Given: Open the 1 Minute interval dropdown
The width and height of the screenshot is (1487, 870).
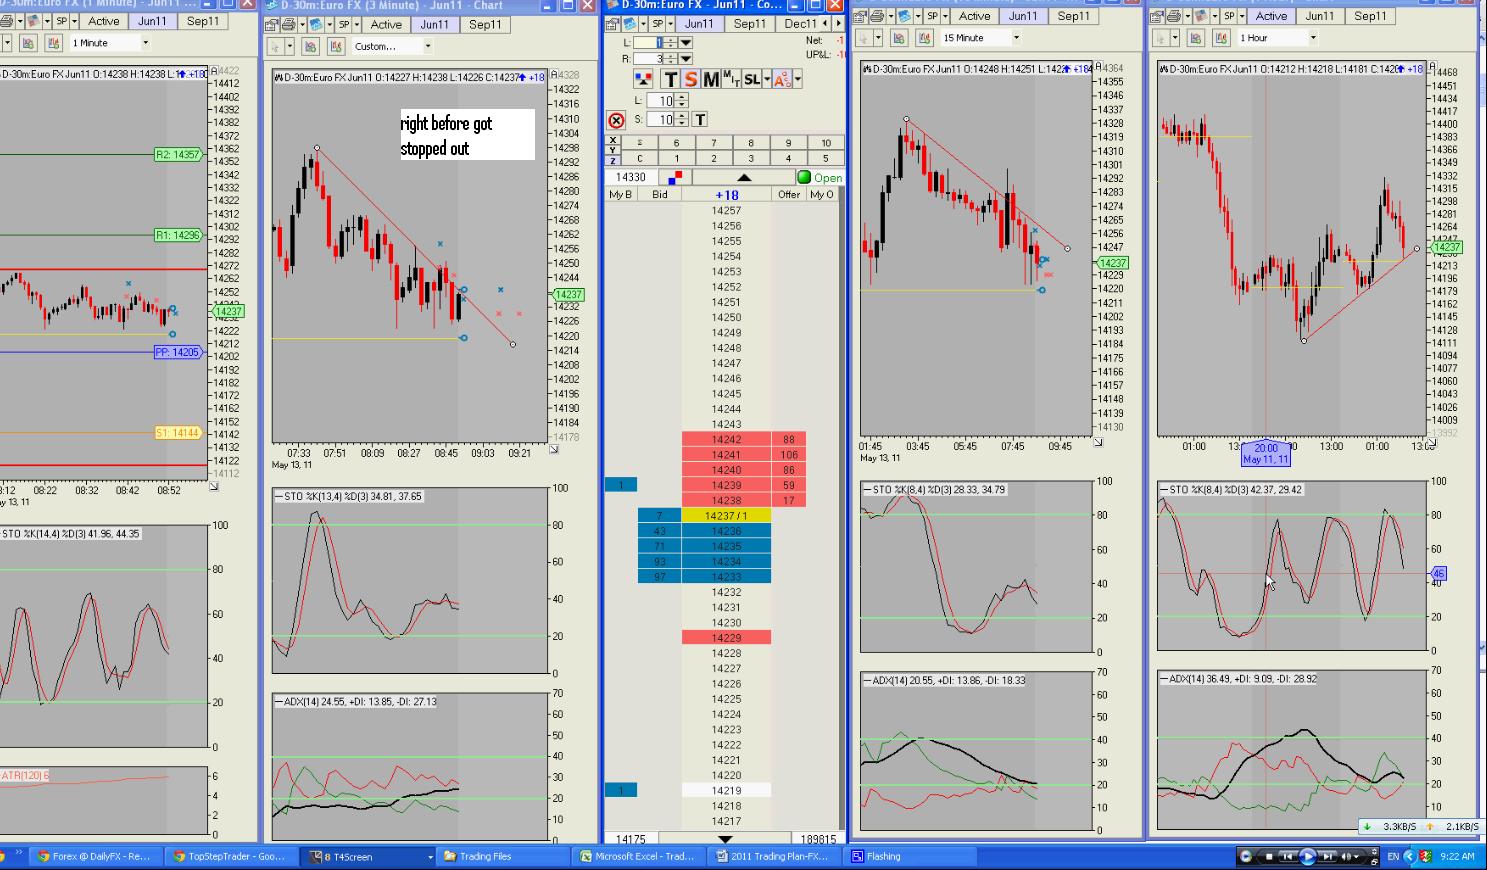Looking at the screenshot, I should coord(146,43).
